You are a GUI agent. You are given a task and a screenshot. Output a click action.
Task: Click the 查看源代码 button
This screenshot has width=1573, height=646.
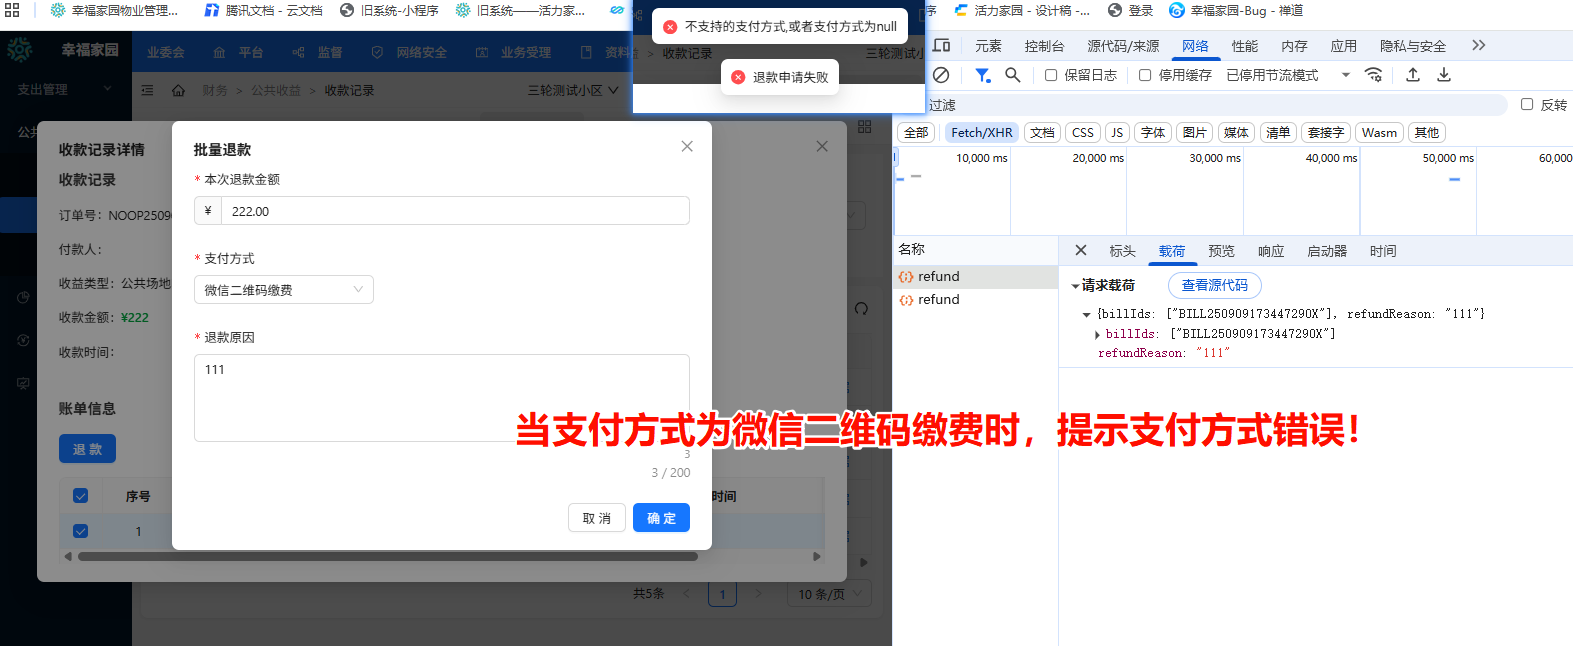pyautogui.click(x=1214, y=285)
